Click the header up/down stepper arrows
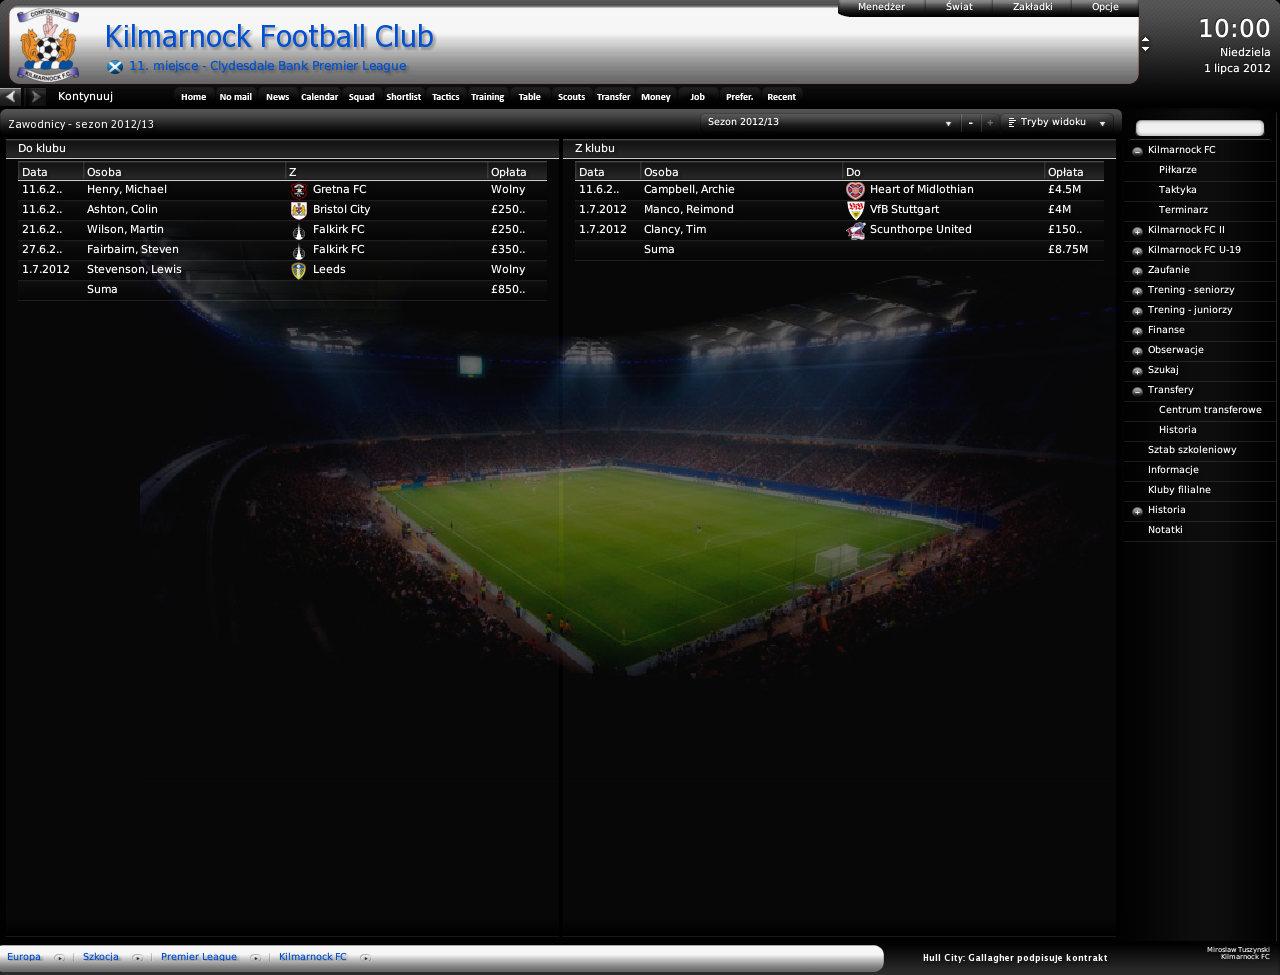Viewport: 1280px width, 975px height. 1145,44
